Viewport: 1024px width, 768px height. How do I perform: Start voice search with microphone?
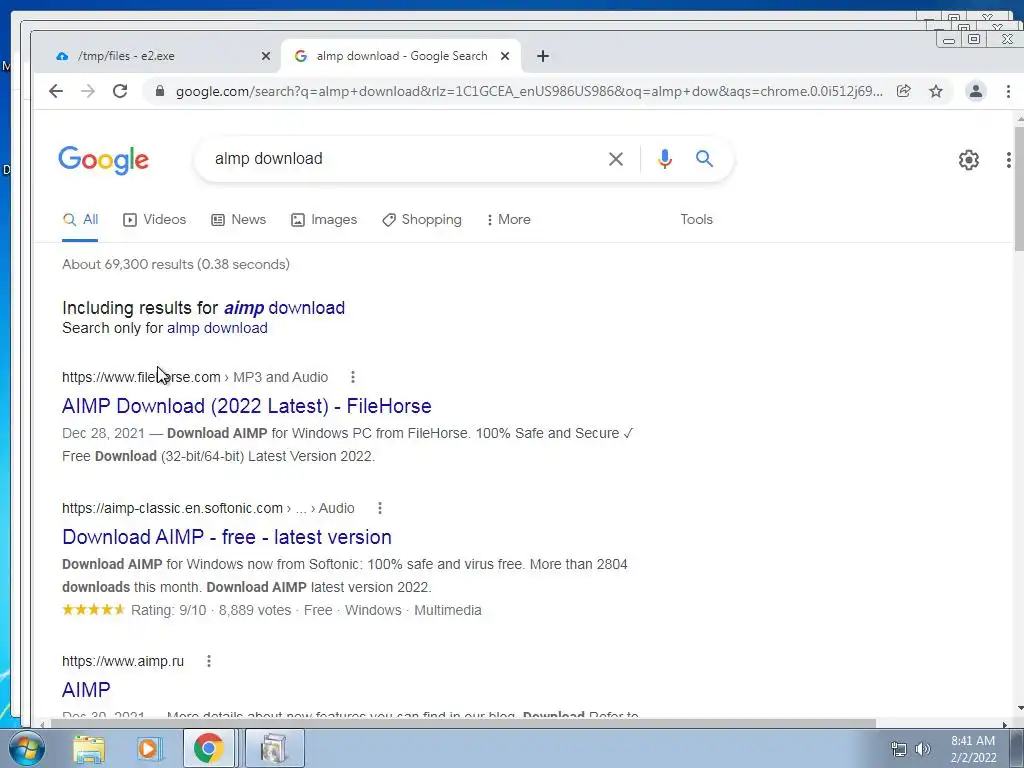click(665, 159)
